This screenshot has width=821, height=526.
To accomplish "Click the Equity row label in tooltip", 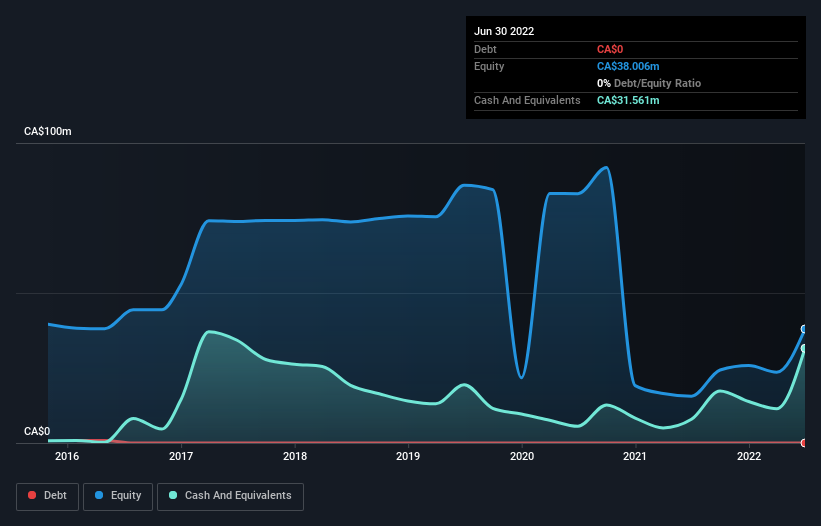I will coord(489,66).
